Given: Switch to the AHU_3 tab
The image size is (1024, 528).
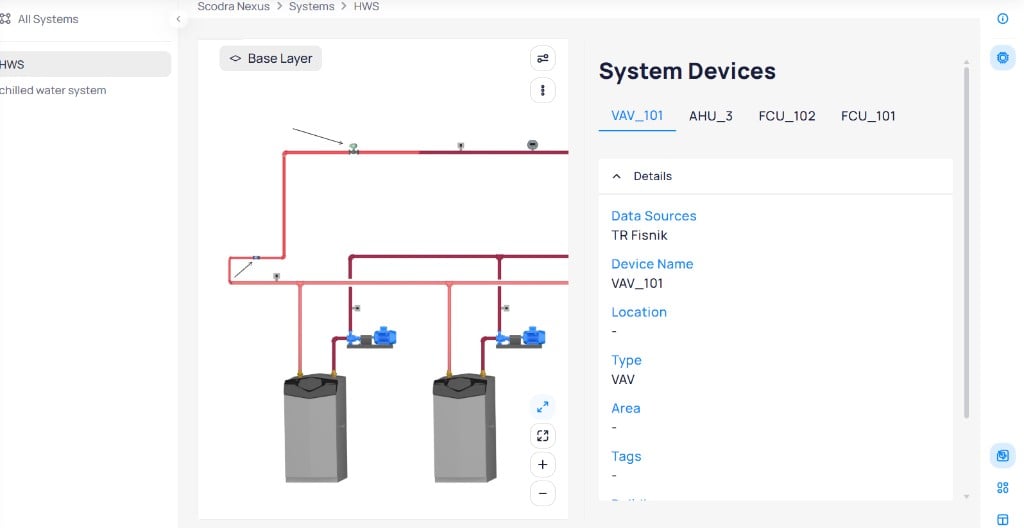Looking at the screenshot, I should click(711, 116).
